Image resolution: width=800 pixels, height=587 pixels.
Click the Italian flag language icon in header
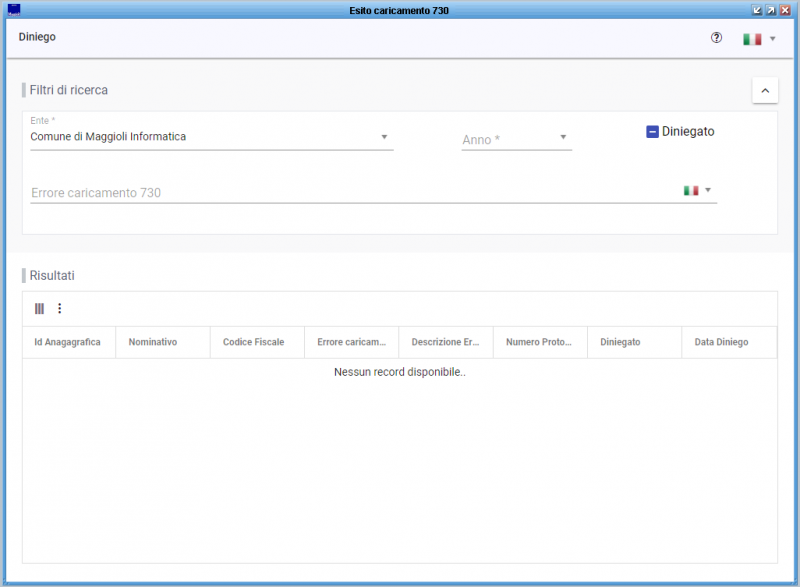751,39
